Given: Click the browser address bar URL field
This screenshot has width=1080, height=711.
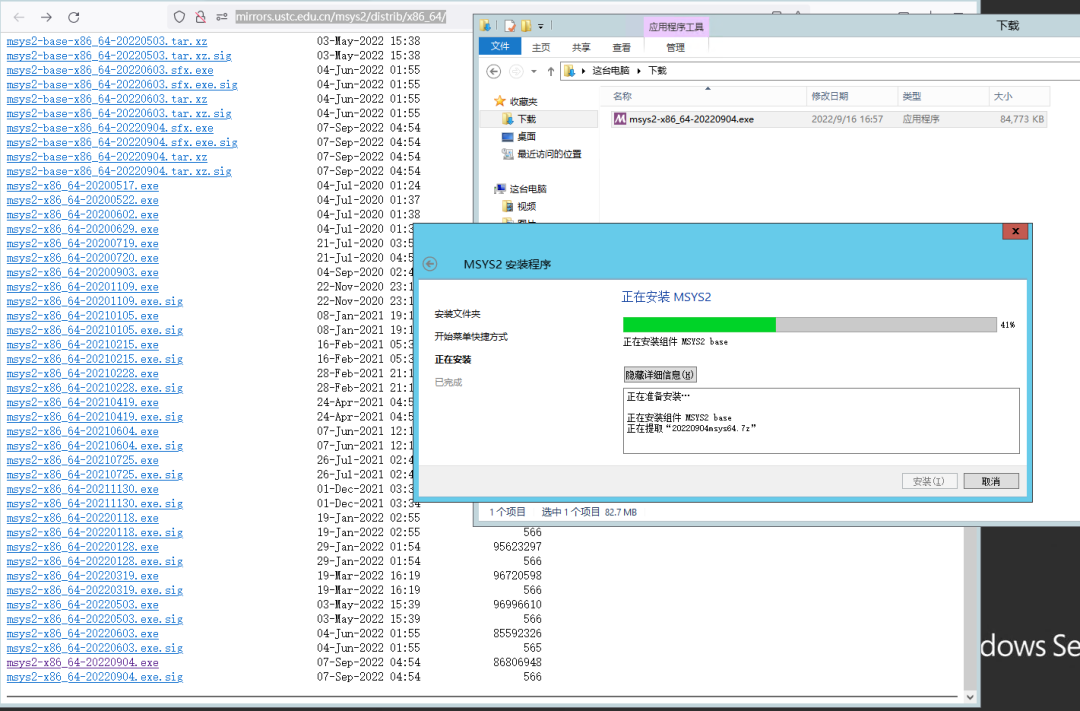Looking at the screenshot, I should [x=342, y=16].
